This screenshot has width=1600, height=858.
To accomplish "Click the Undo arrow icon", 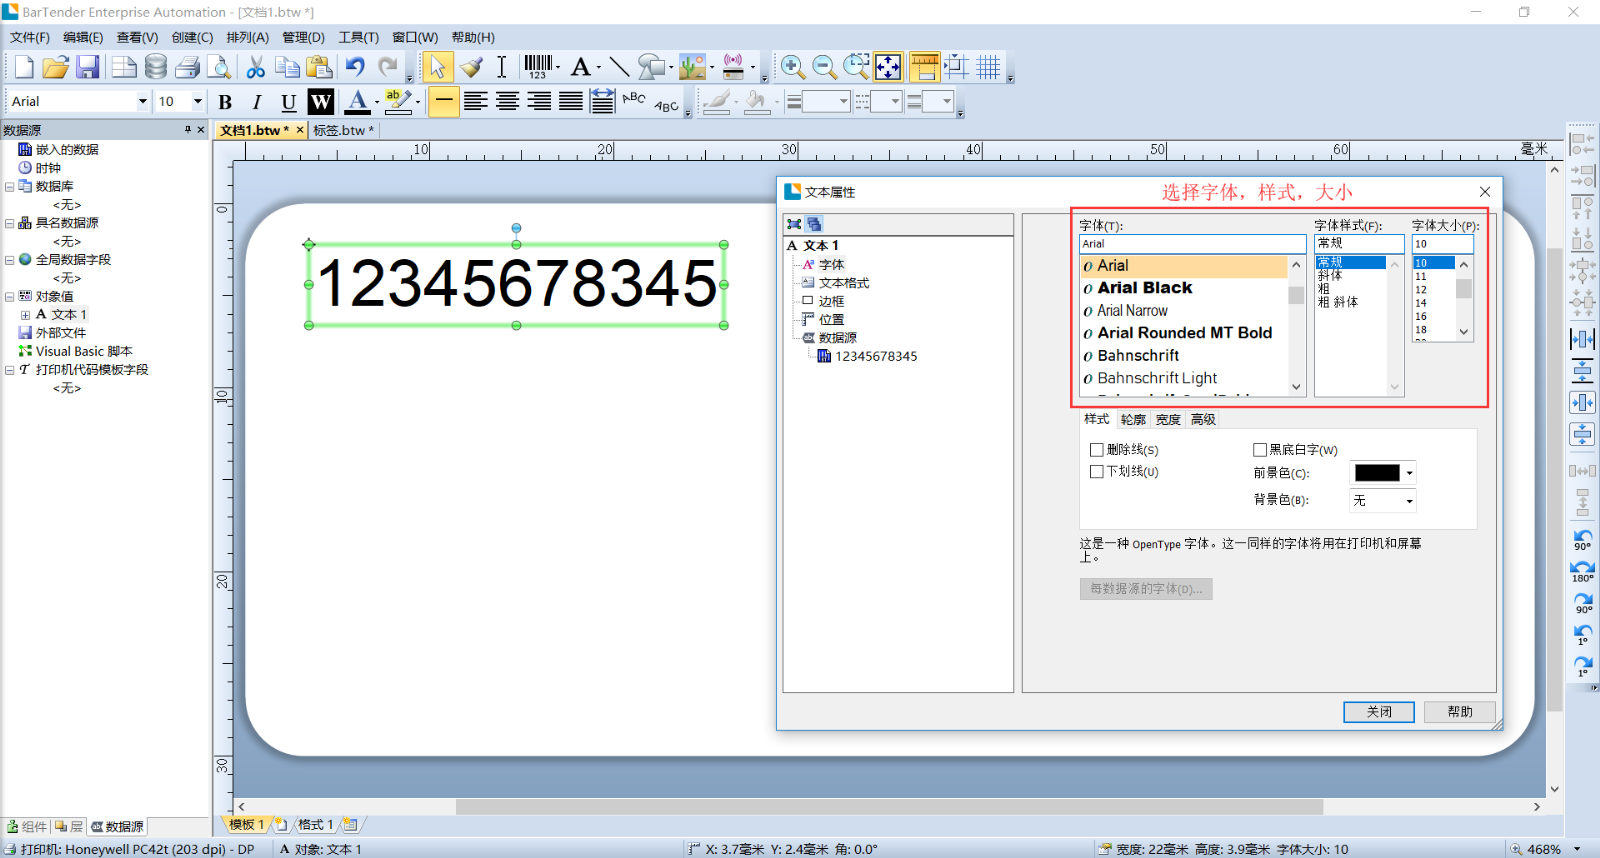I will pos(355,67).
